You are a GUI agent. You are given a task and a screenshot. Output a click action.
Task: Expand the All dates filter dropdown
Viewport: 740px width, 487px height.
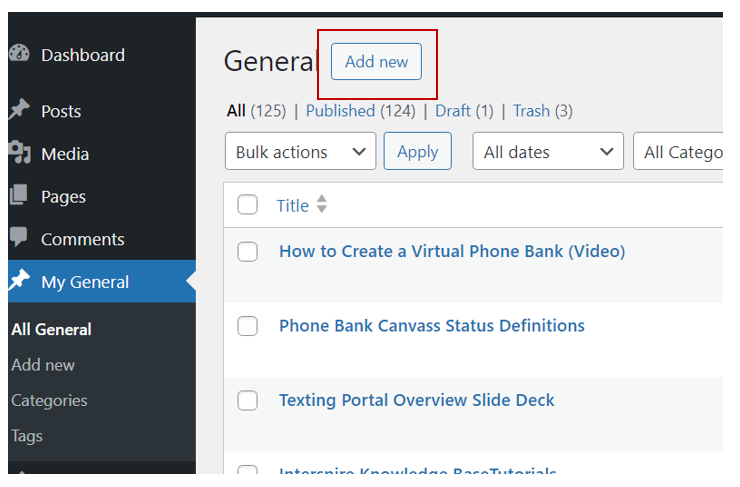click(x=547, y=151)
